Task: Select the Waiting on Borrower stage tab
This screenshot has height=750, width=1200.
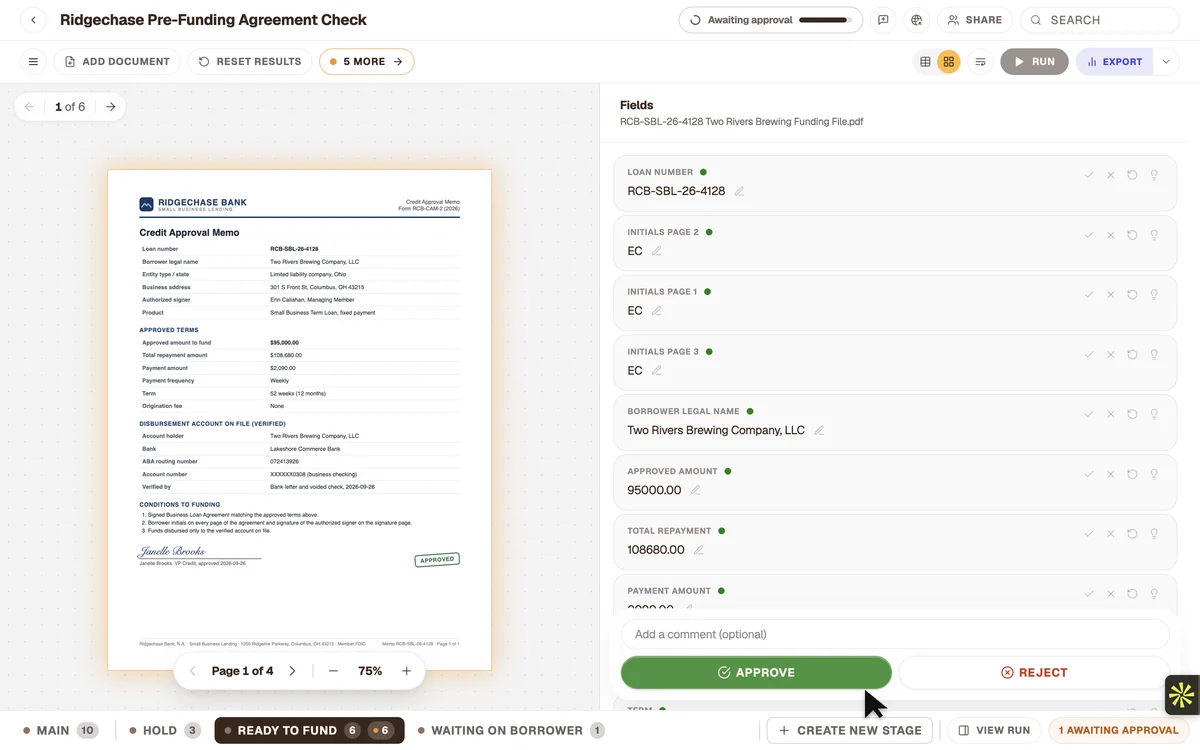Action: [x=511, y=731]
